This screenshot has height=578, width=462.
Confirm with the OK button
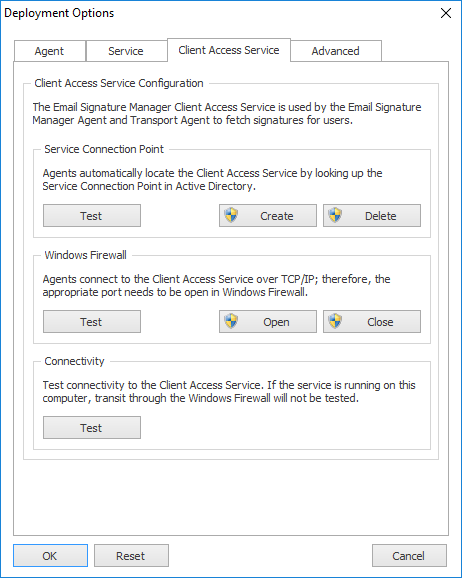point(51,556)
